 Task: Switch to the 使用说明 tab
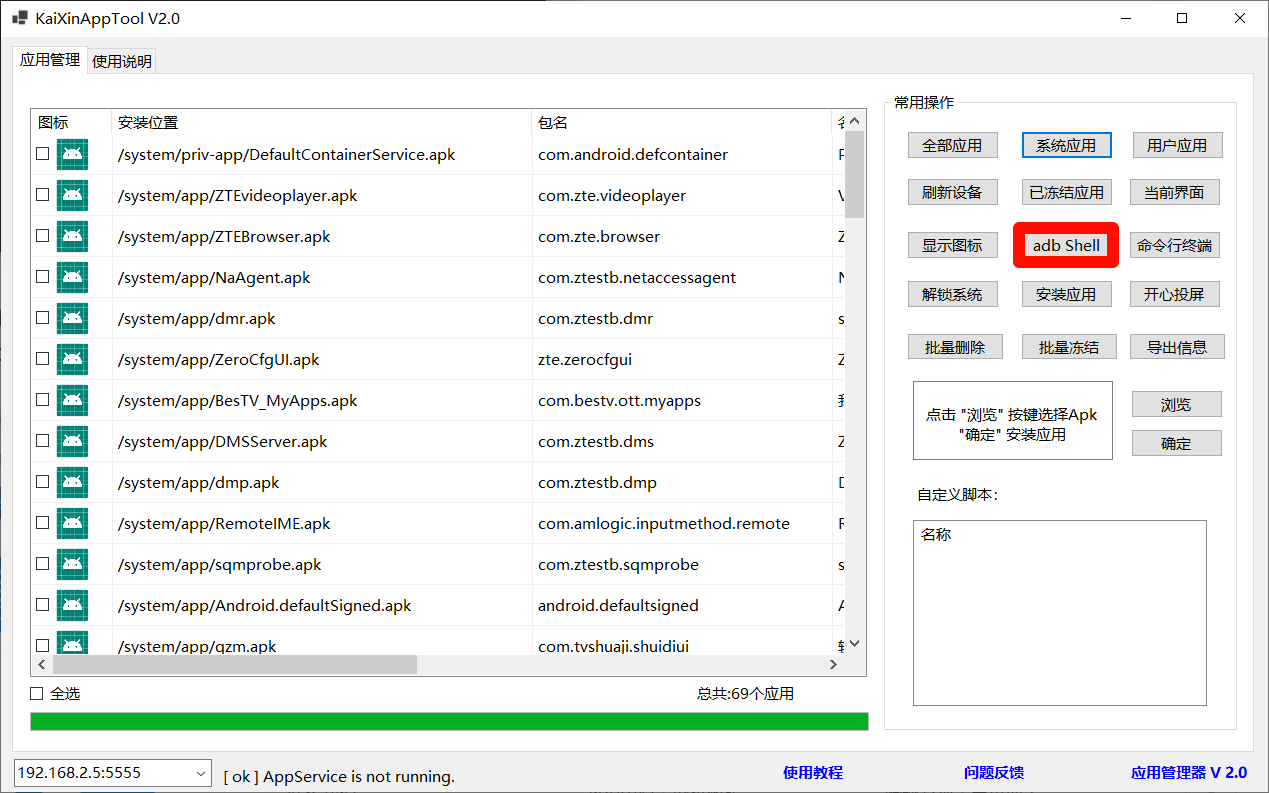point(121,60)
